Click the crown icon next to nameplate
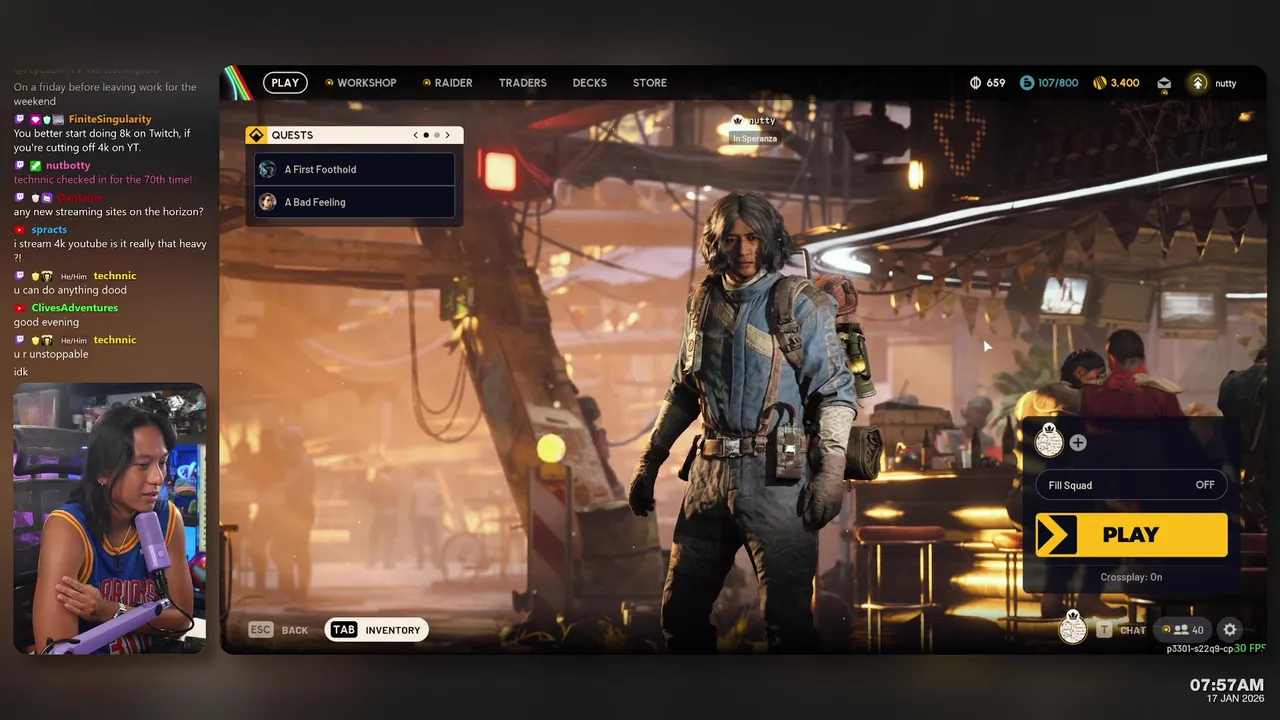The width and height of the screenshot is (1280, 720). tap(738, 121)
